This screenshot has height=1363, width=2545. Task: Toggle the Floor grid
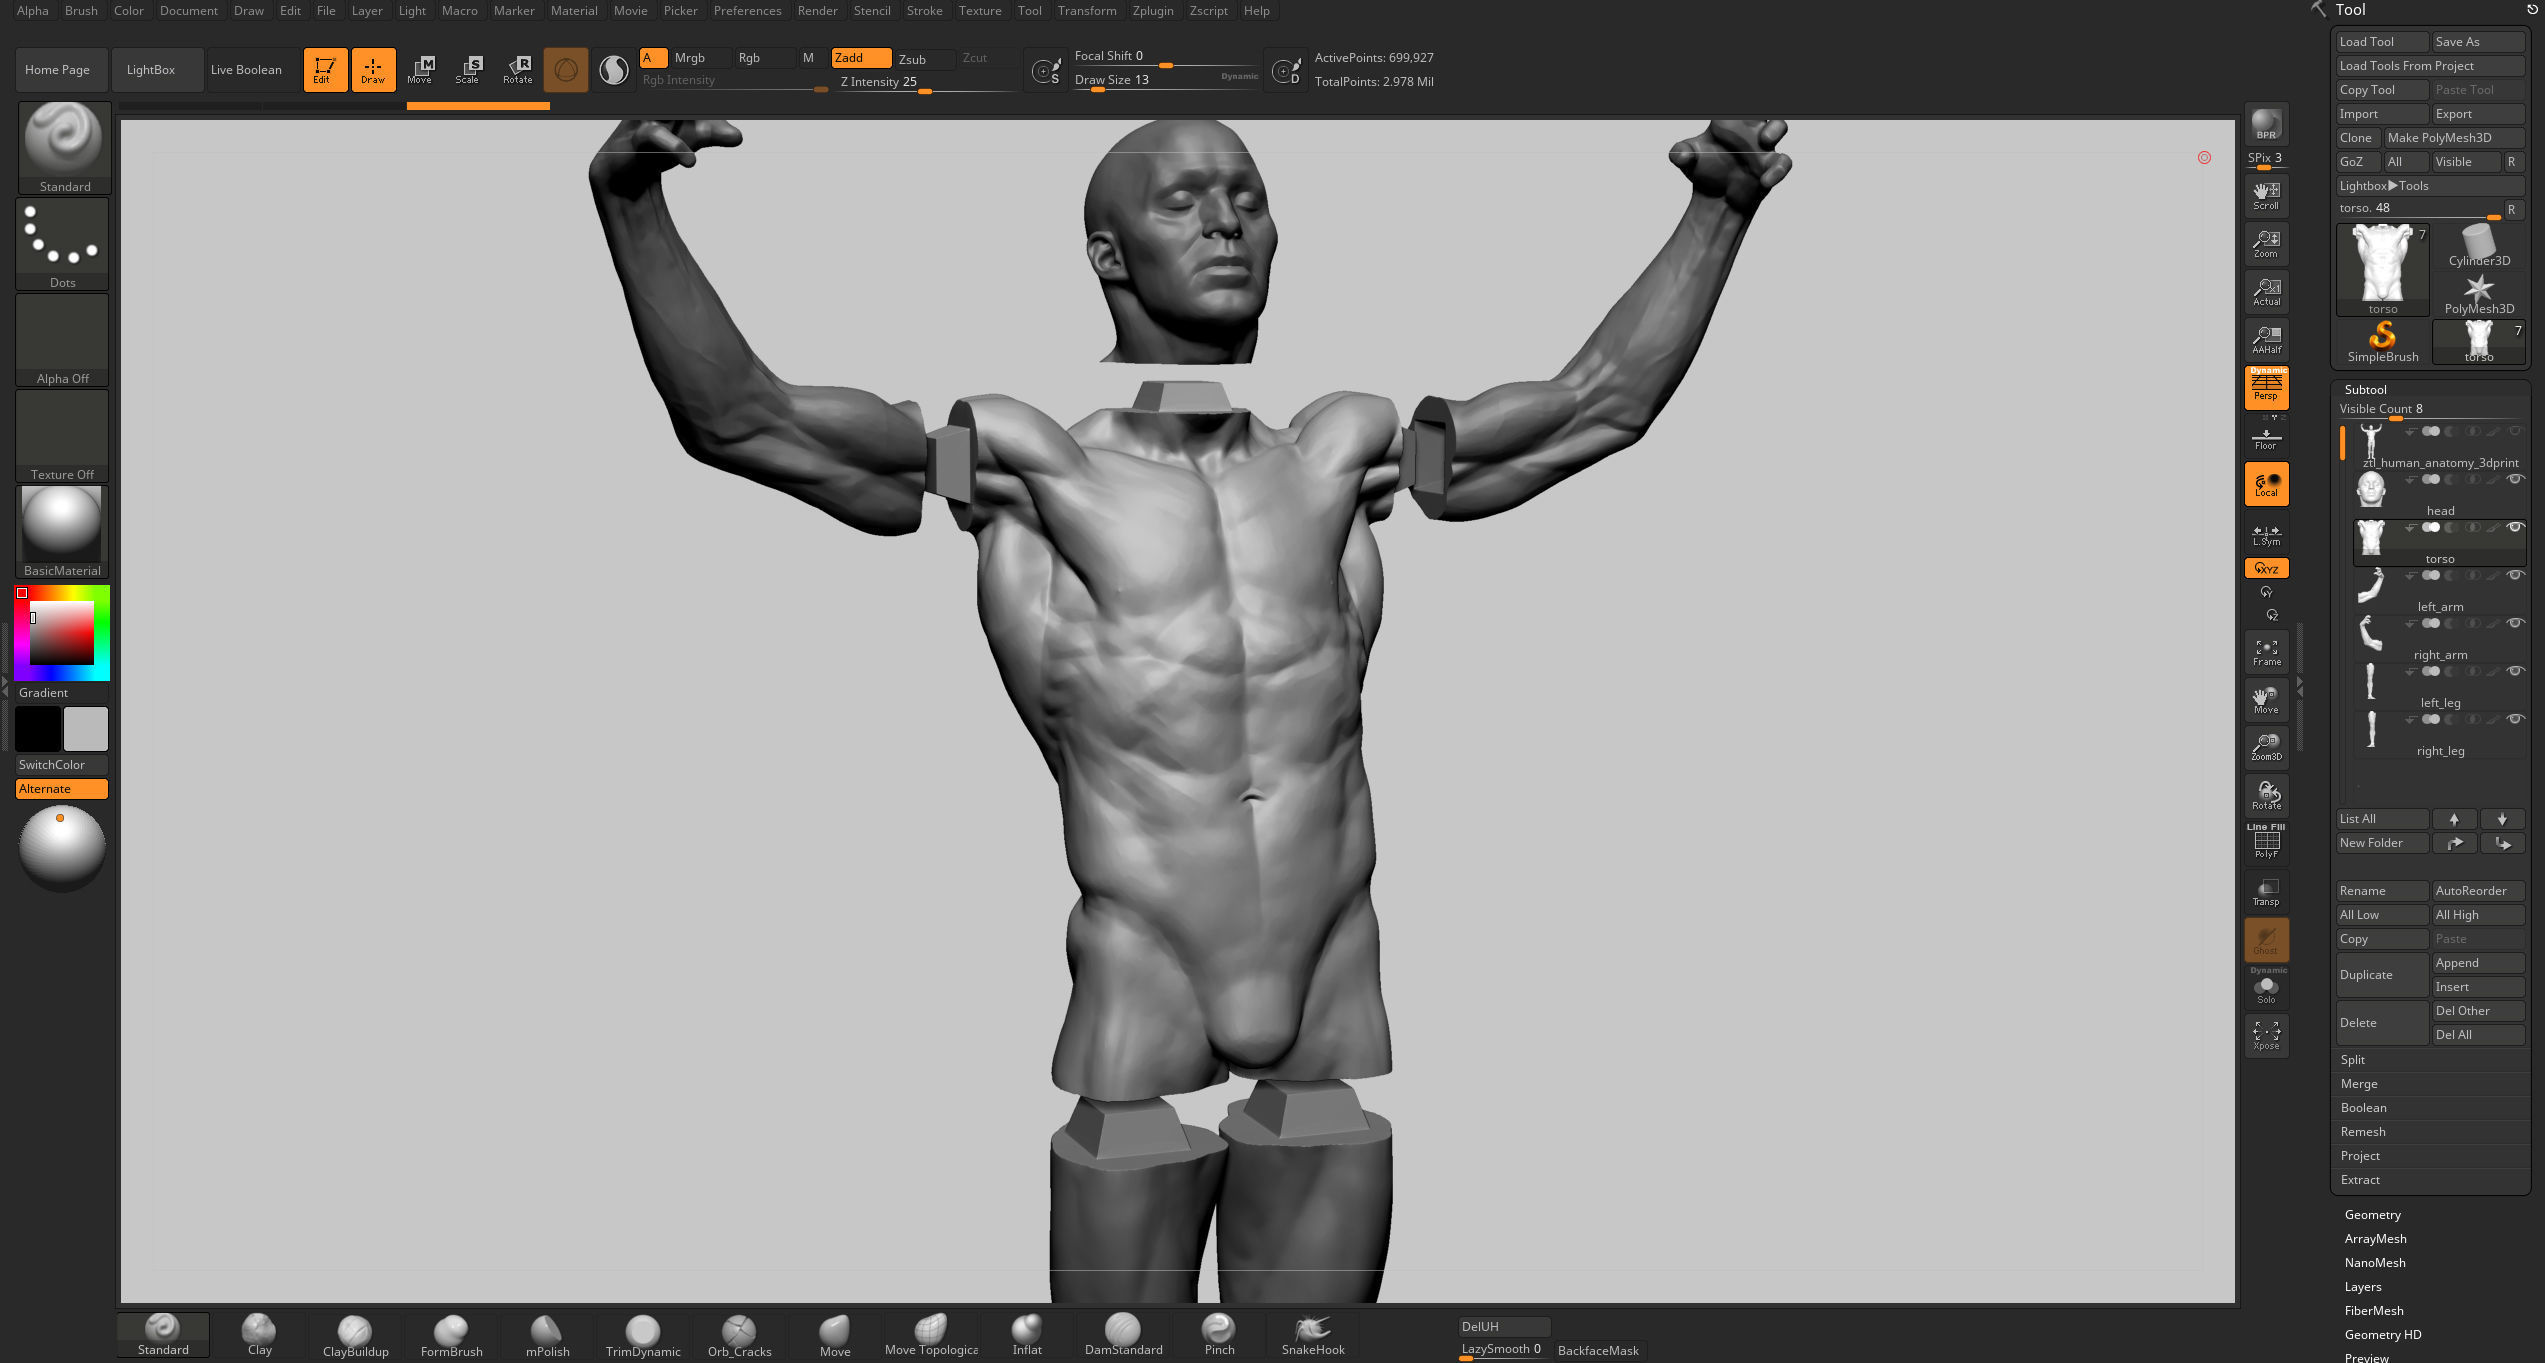pos(2266,438)
